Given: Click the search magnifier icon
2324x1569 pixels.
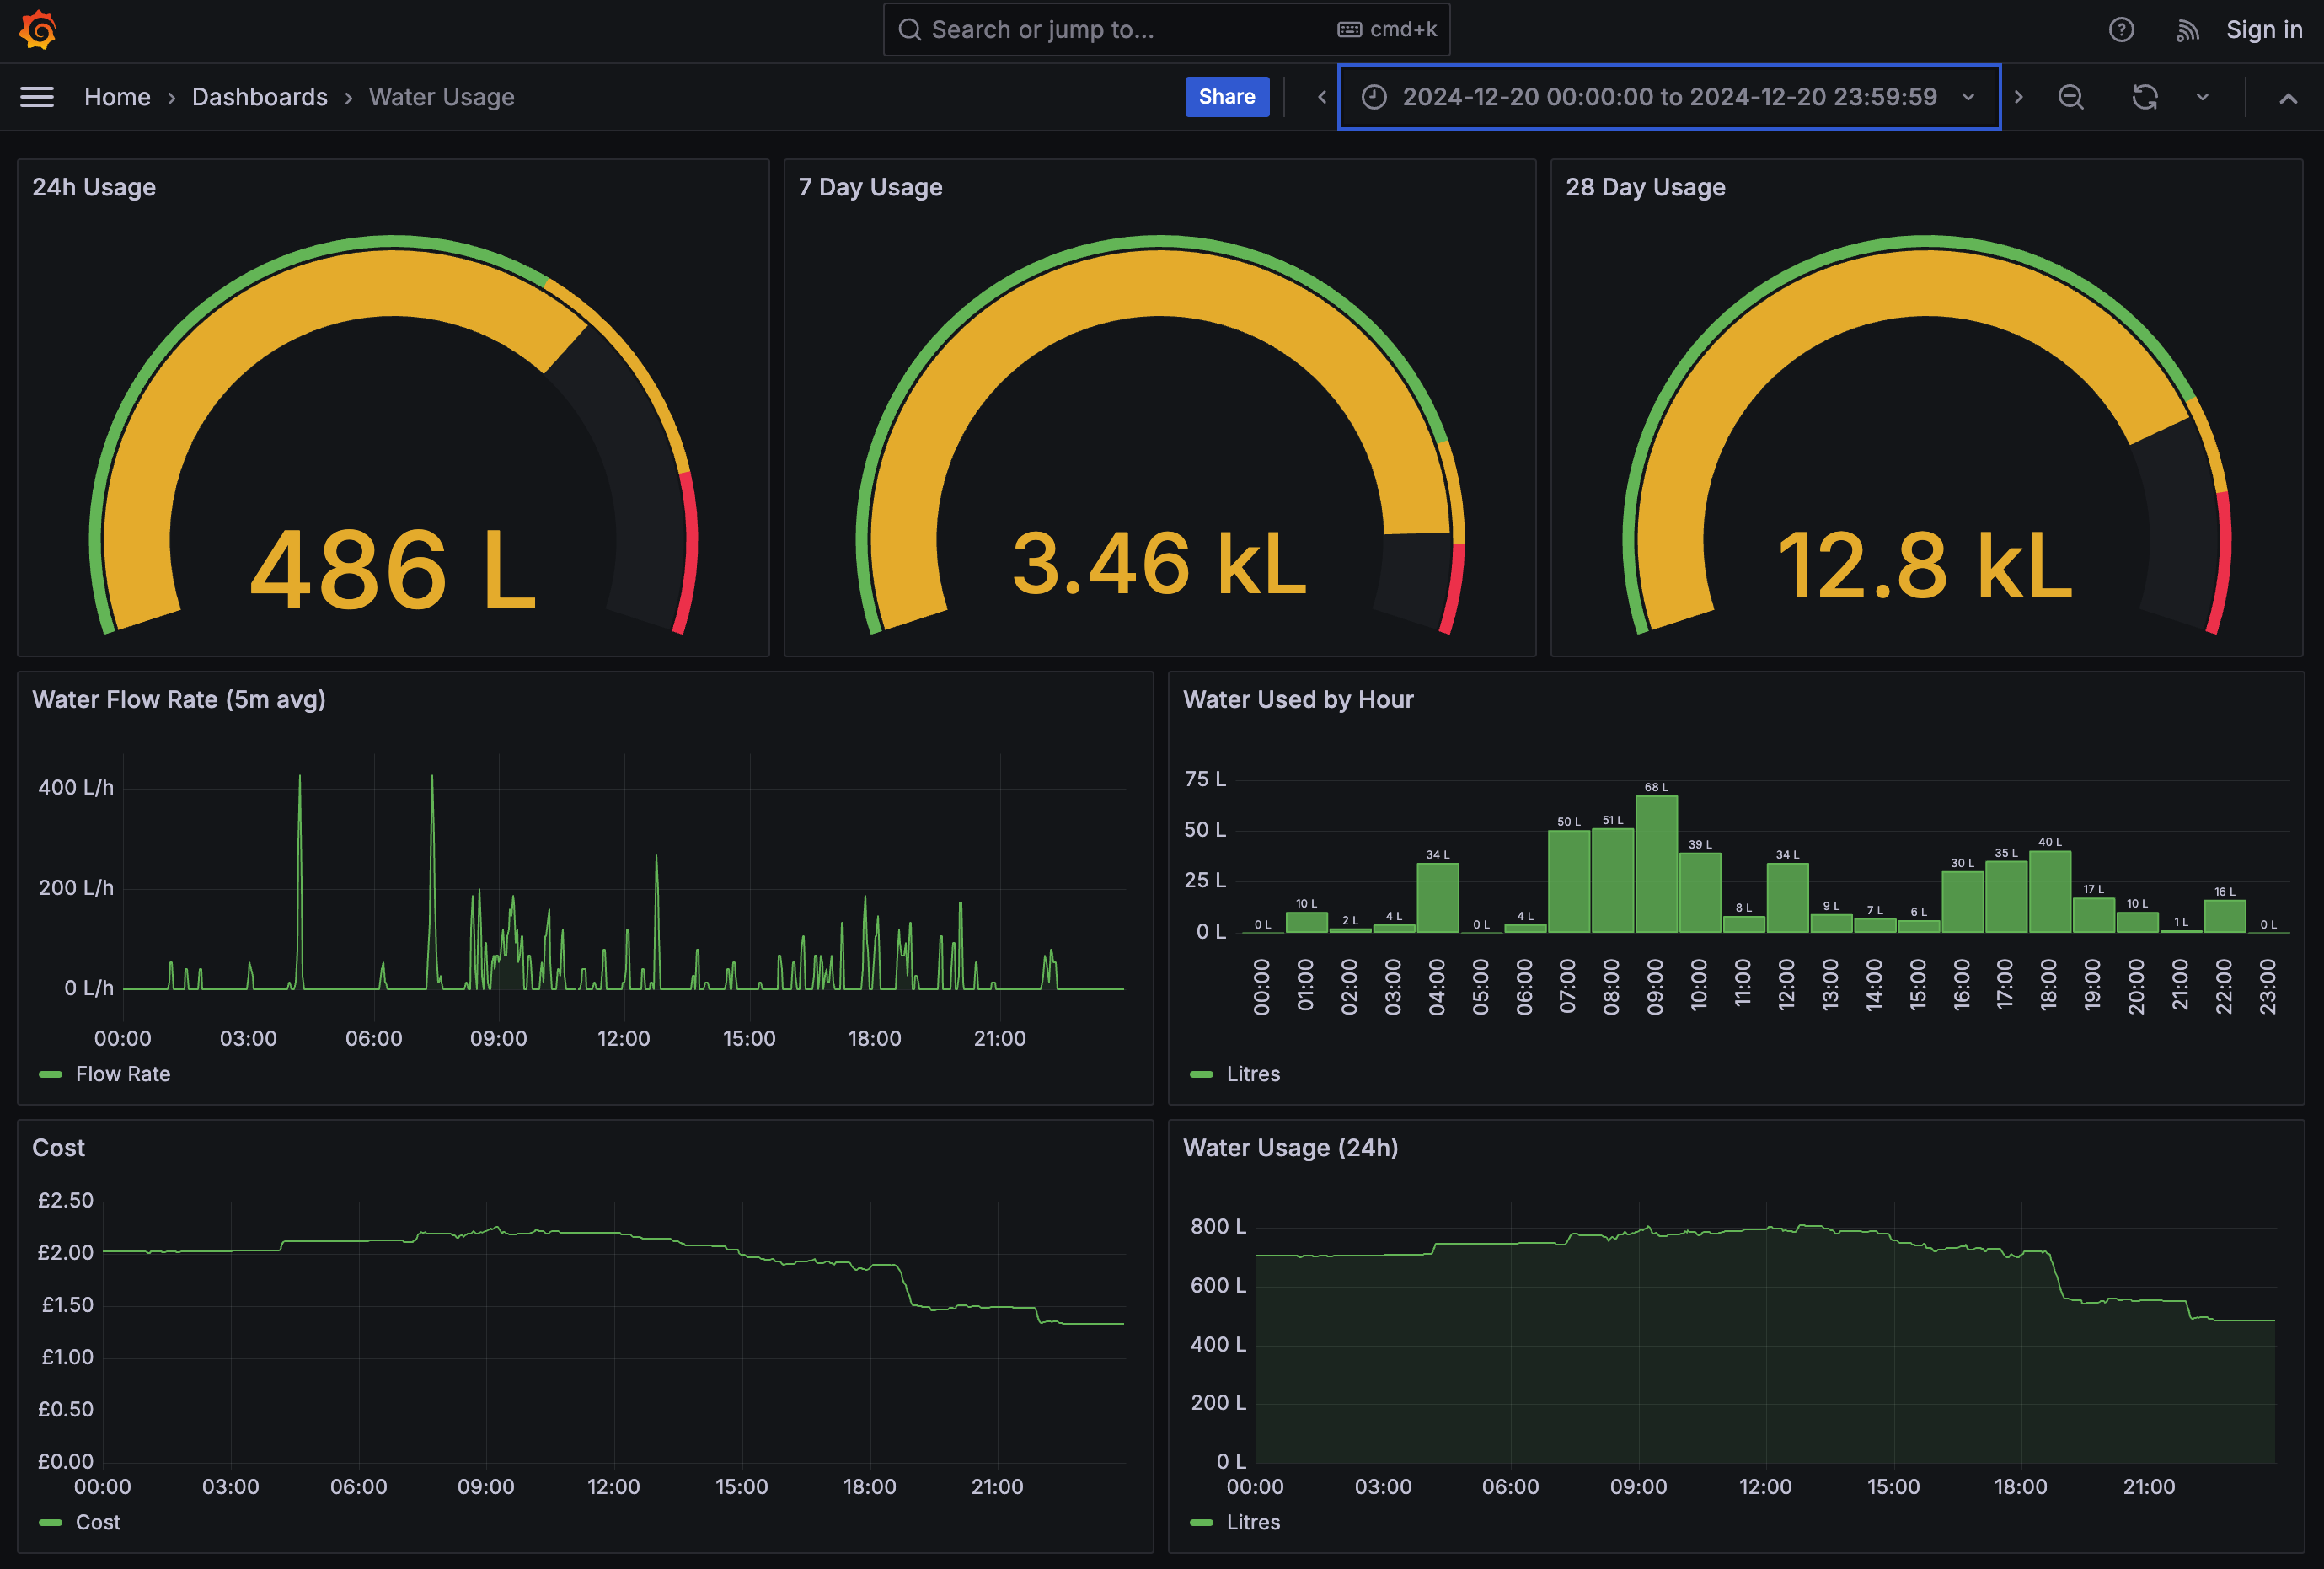Looking at the screenshot, I should coord(909,30).
